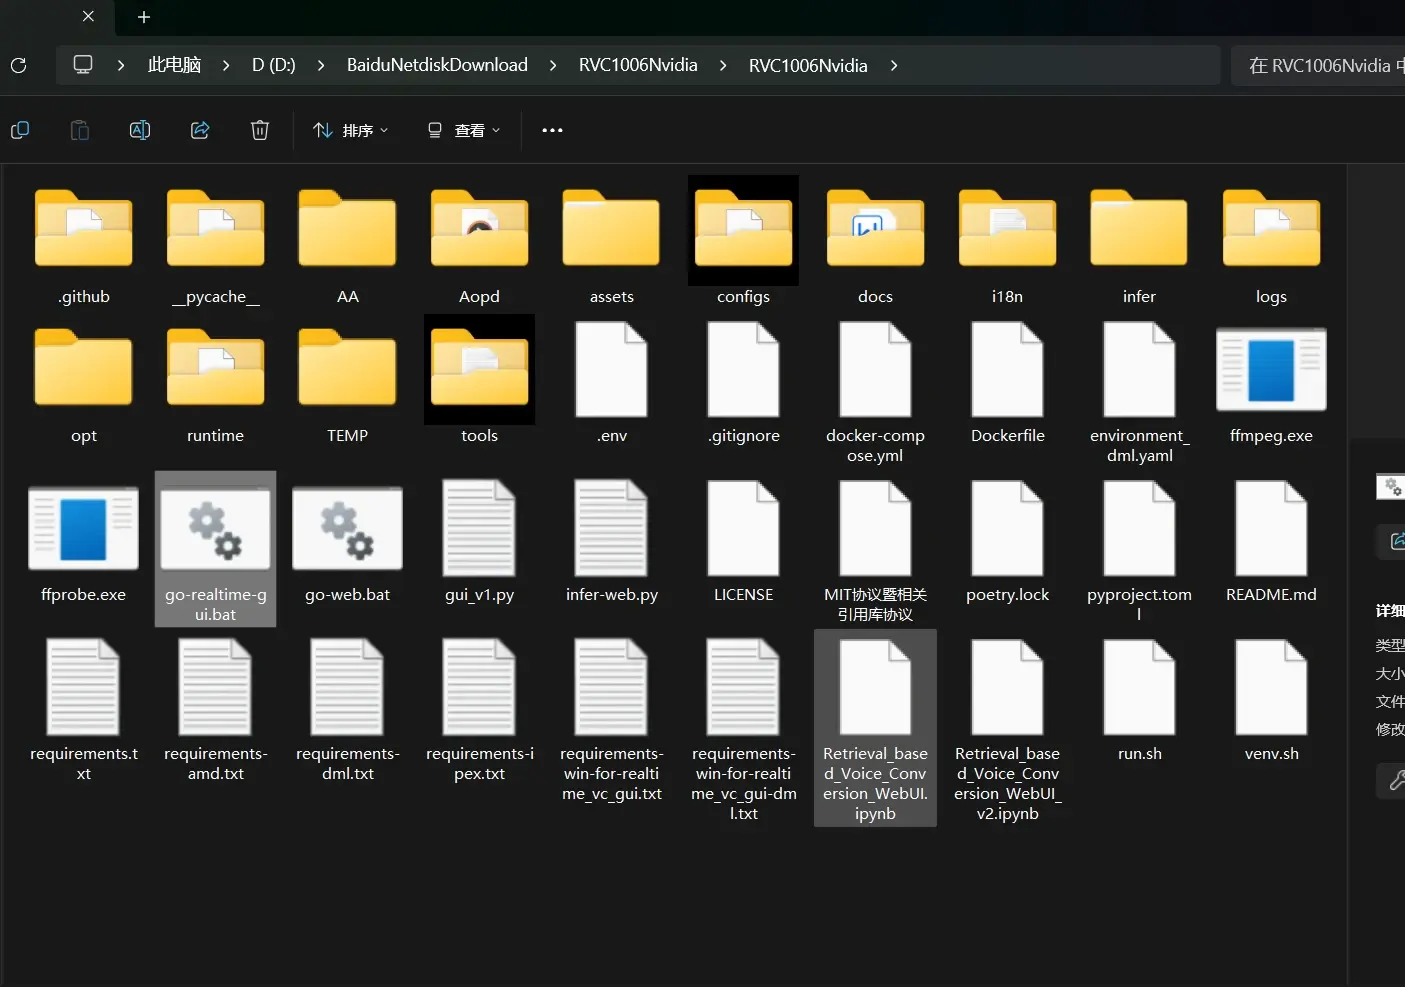Viewport: 1405px width, 987px height.
Task: Select the AA folder
Action: coord(348,246)
